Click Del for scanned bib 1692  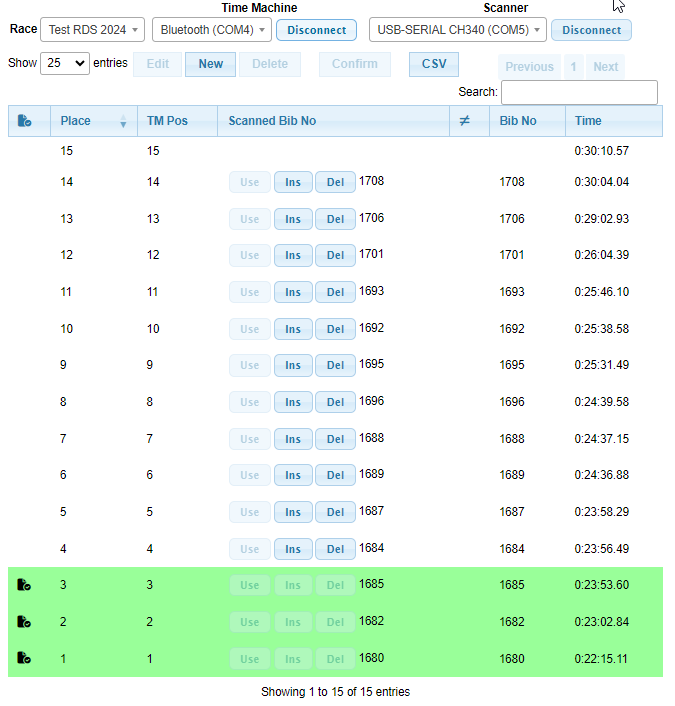coord(335,329)
